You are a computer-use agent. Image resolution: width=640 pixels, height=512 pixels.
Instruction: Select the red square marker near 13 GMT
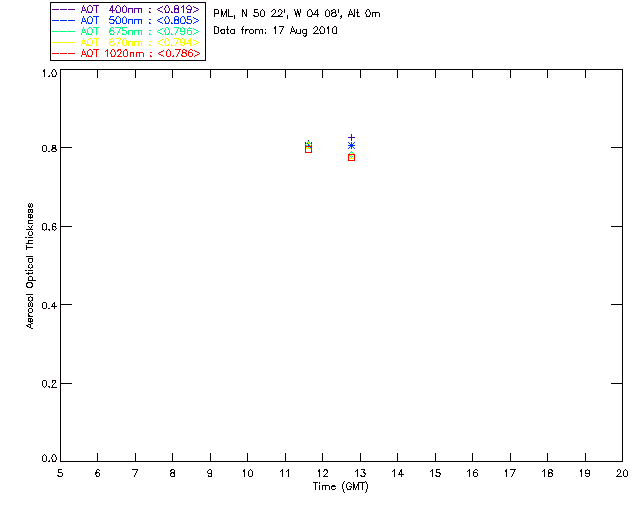click(x=351, y=158)
